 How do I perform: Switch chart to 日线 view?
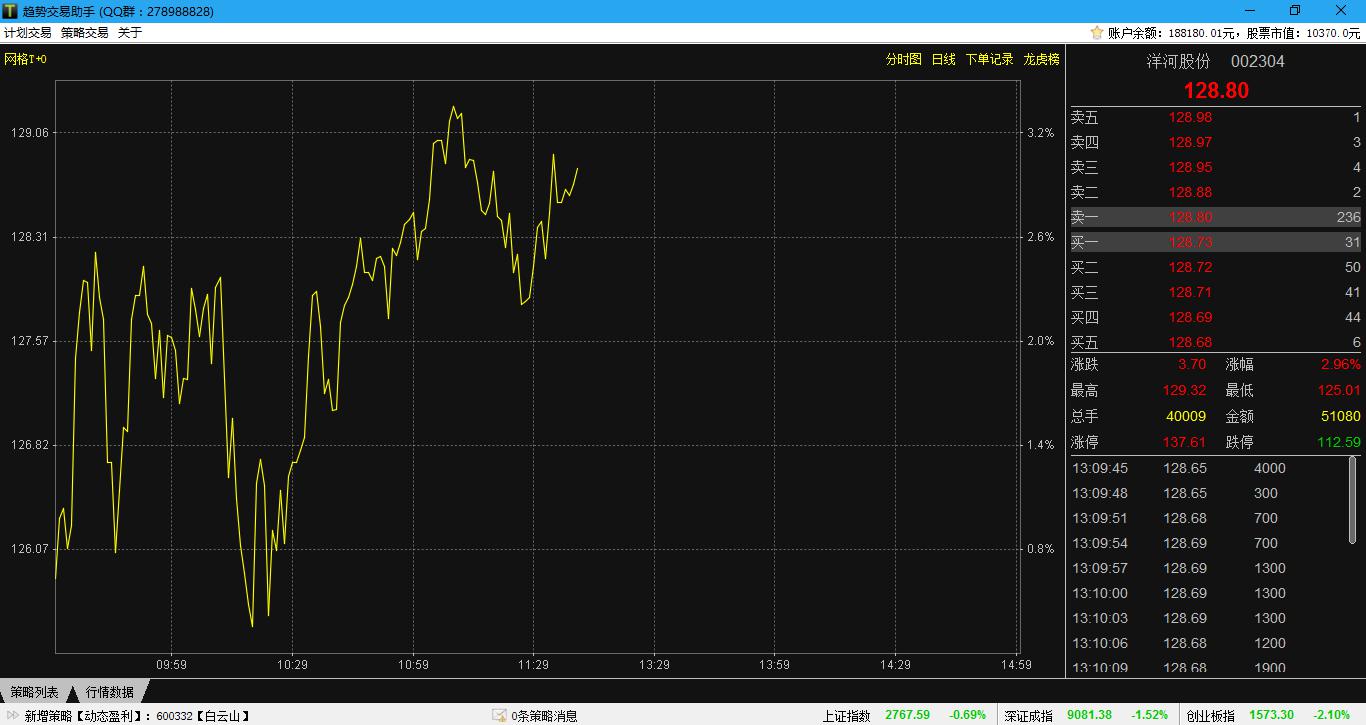(x=943, y=60)
